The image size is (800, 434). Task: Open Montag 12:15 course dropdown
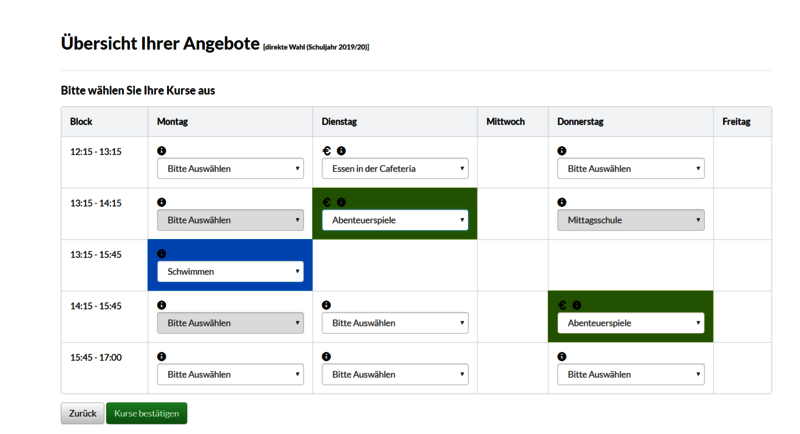tap(230, 169)
